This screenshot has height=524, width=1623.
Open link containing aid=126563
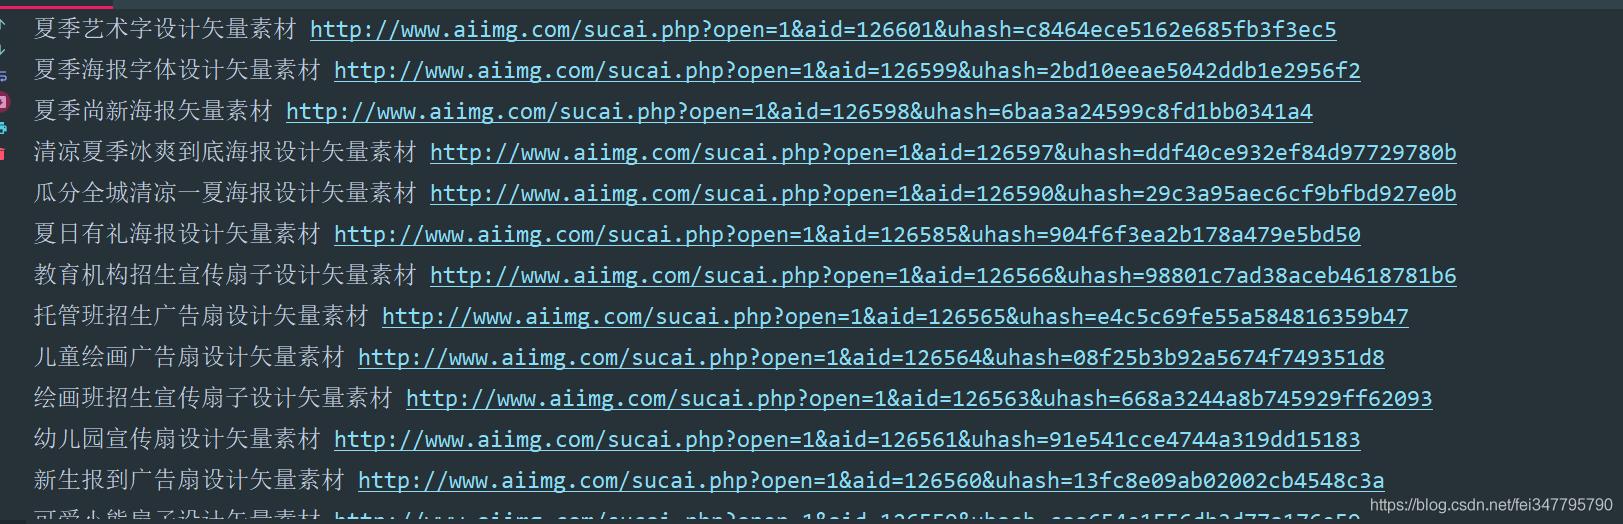click(x=919, y=399)
